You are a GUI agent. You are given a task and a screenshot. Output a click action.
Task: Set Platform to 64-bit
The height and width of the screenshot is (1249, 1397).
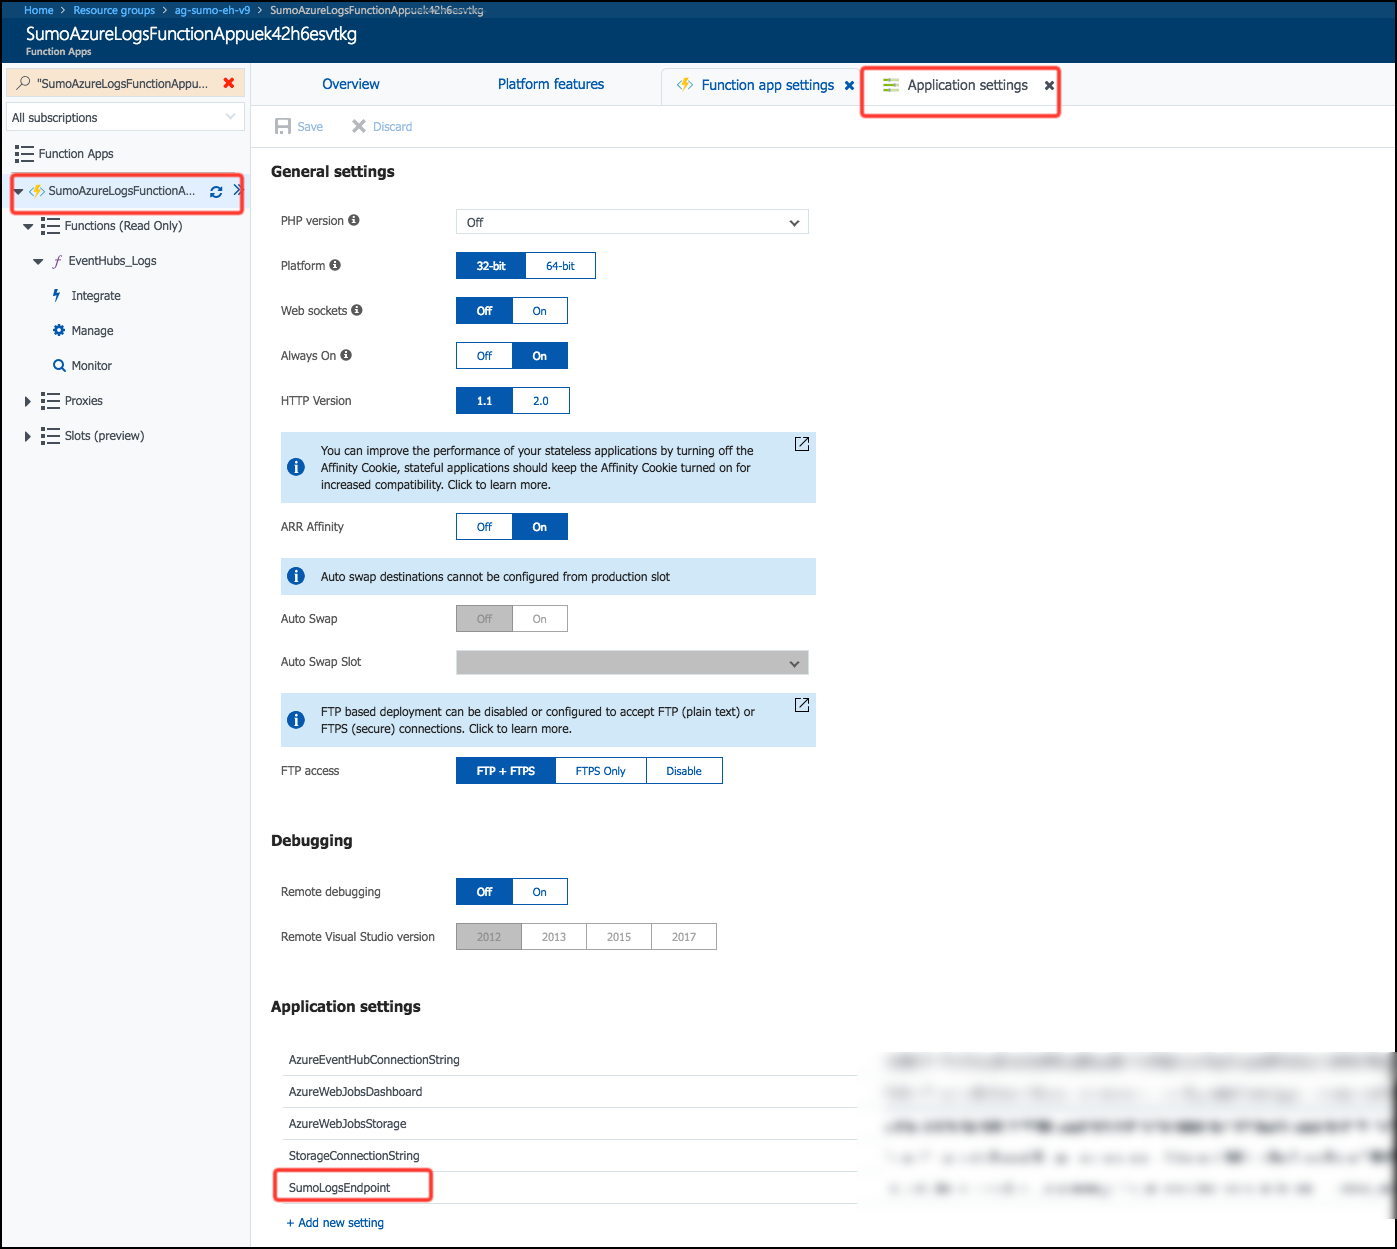pyautogui.click(x=560, y=266)
